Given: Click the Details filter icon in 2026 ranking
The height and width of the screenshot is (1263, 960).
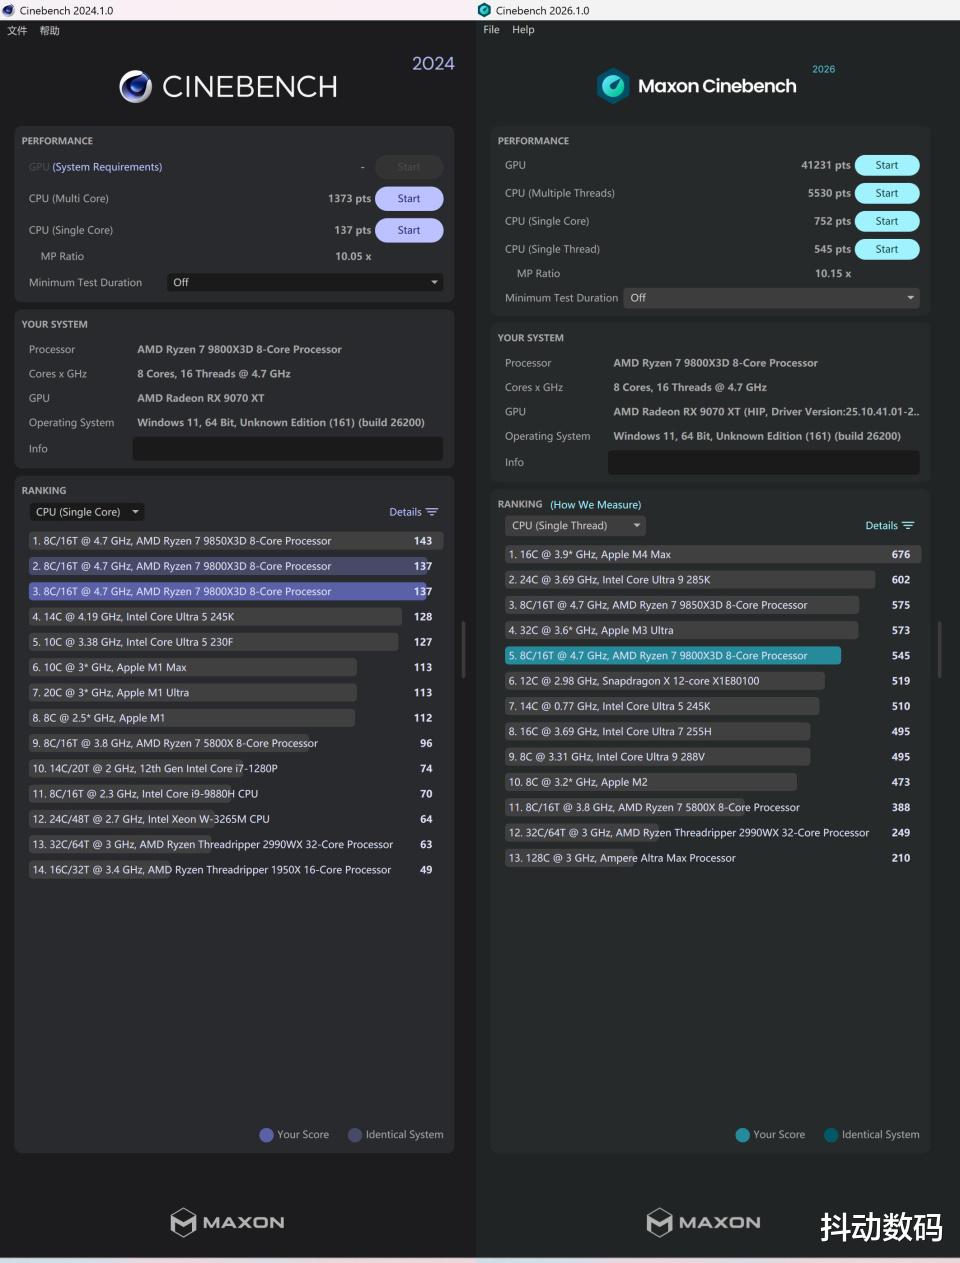Looking at the screenshot, I should point(908,526).
